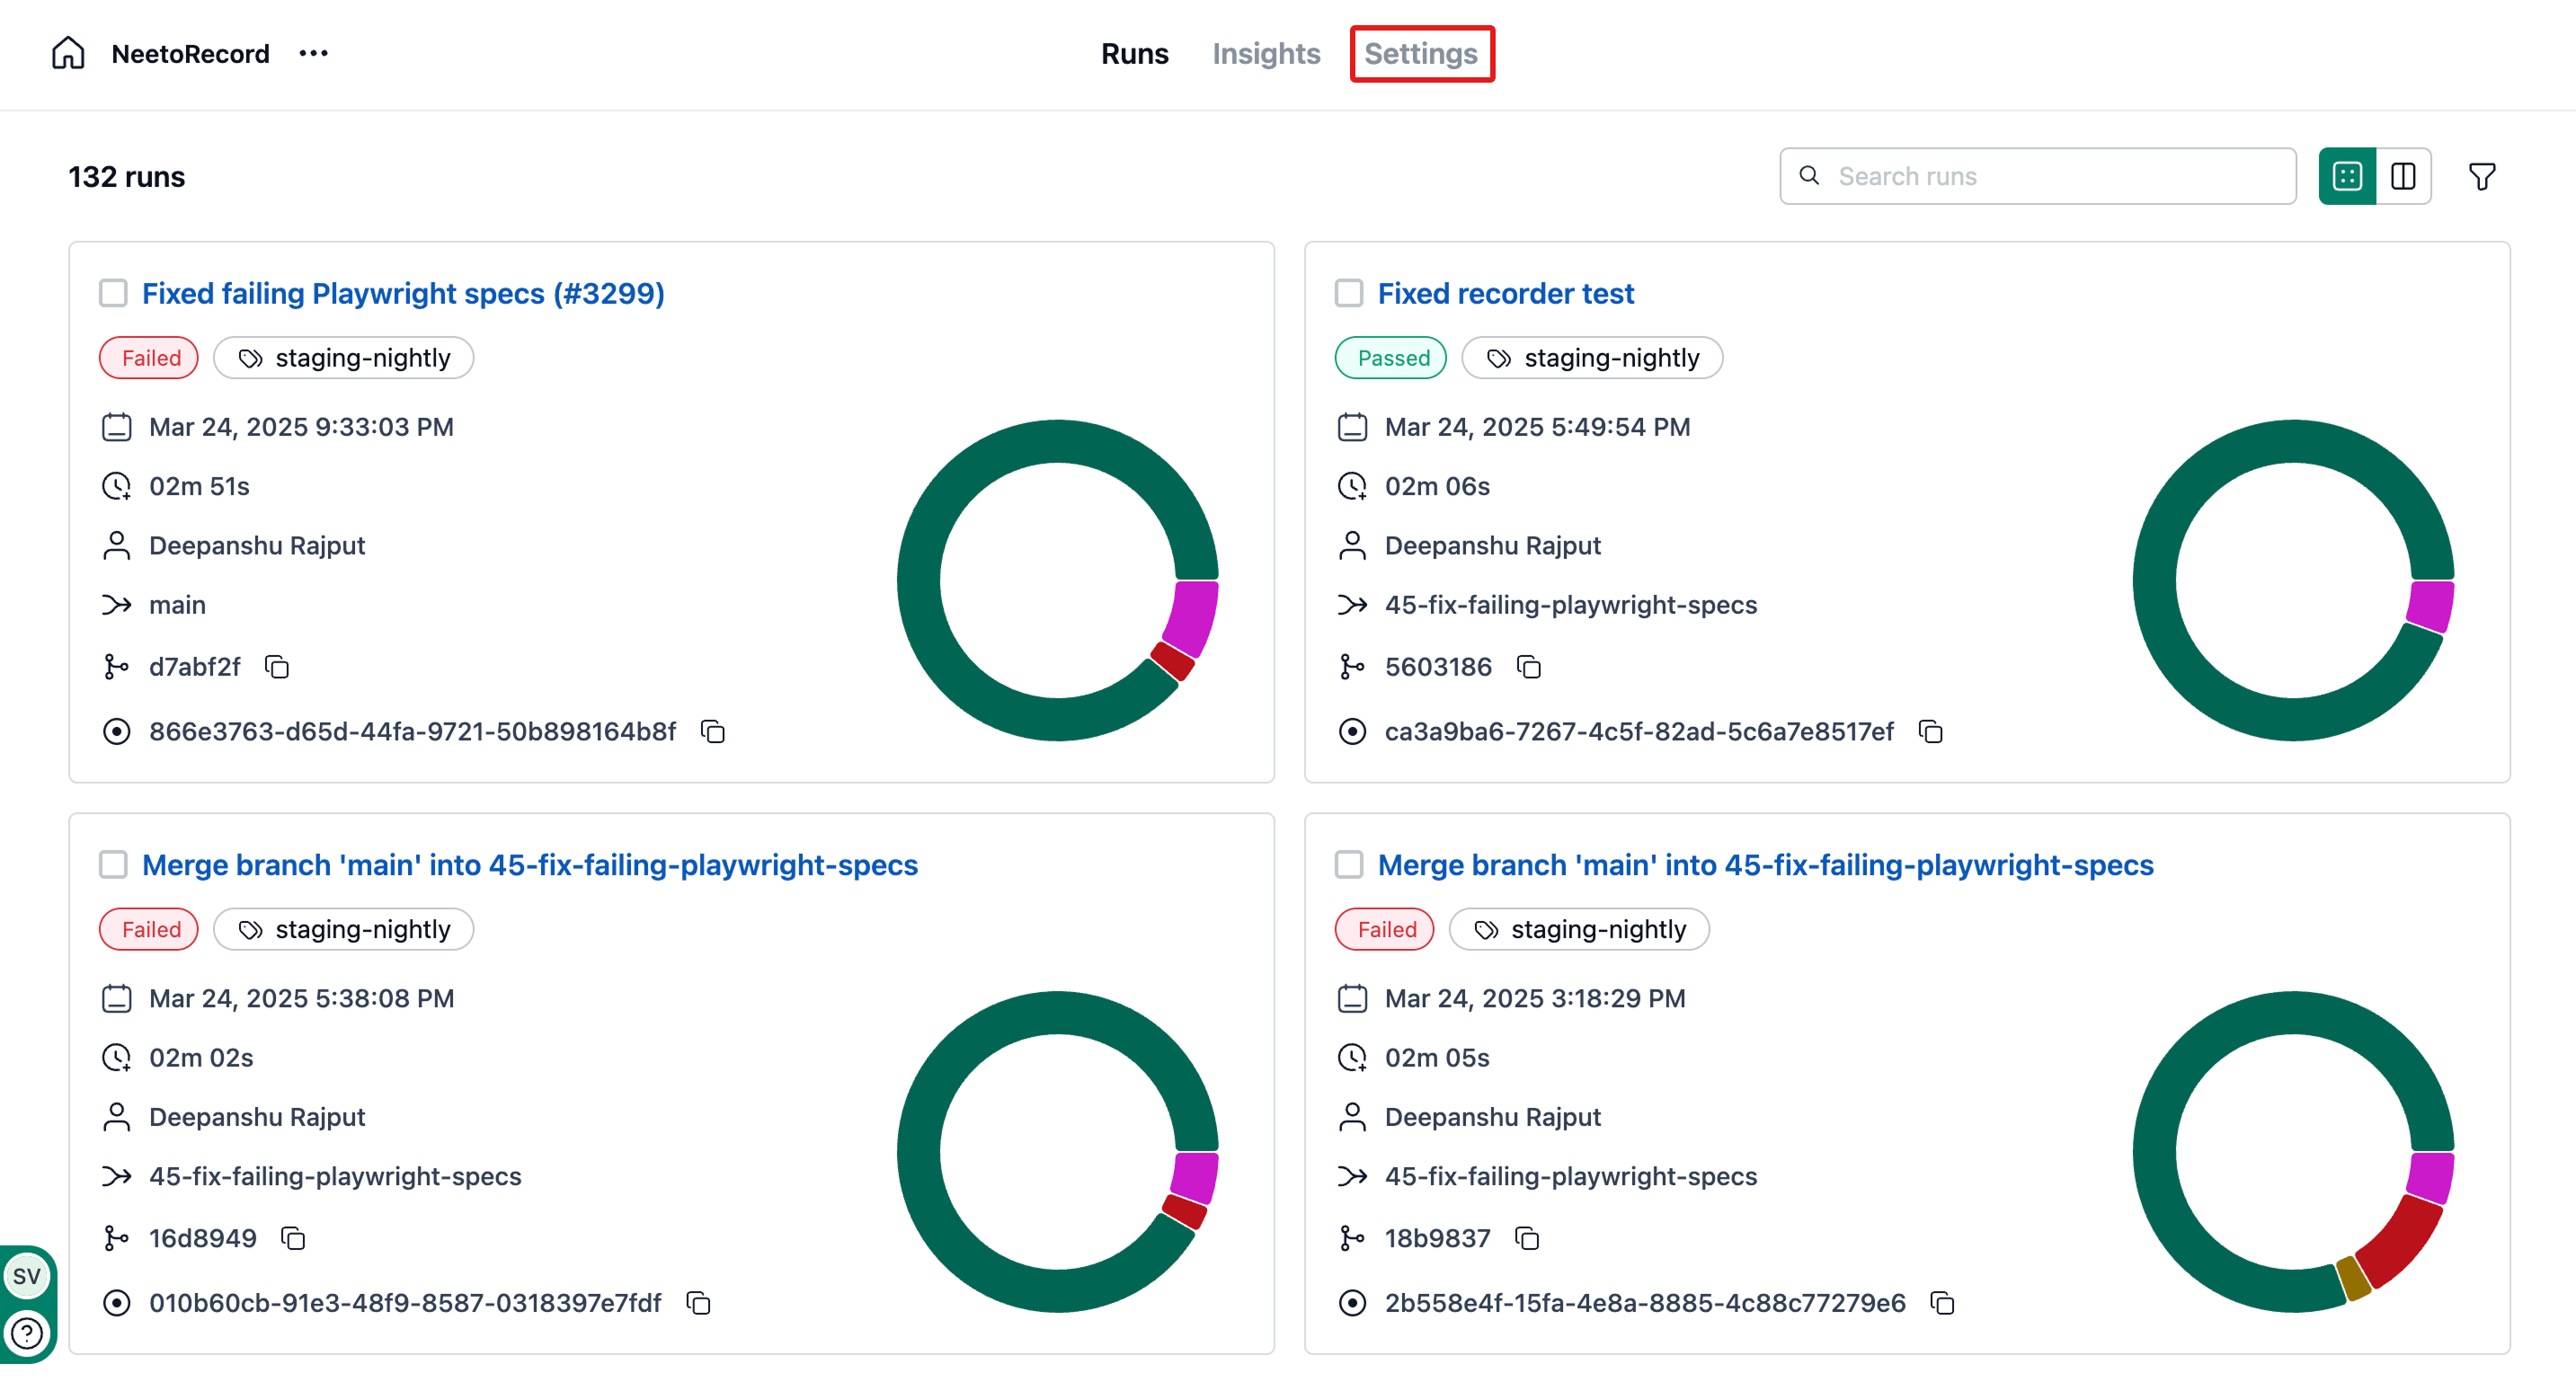Click the home icon beside NeetoRecord
The width and height of the screenshot is (2576, 1382).
point(68,53)
